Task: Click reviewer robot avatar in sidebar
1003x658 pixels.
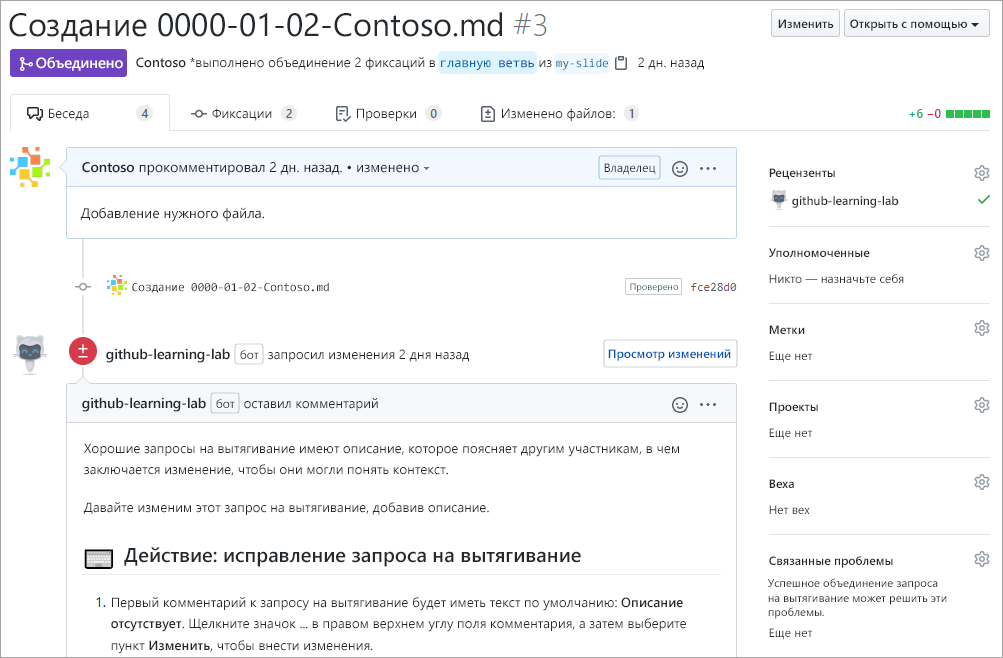Action: point(778,200)
